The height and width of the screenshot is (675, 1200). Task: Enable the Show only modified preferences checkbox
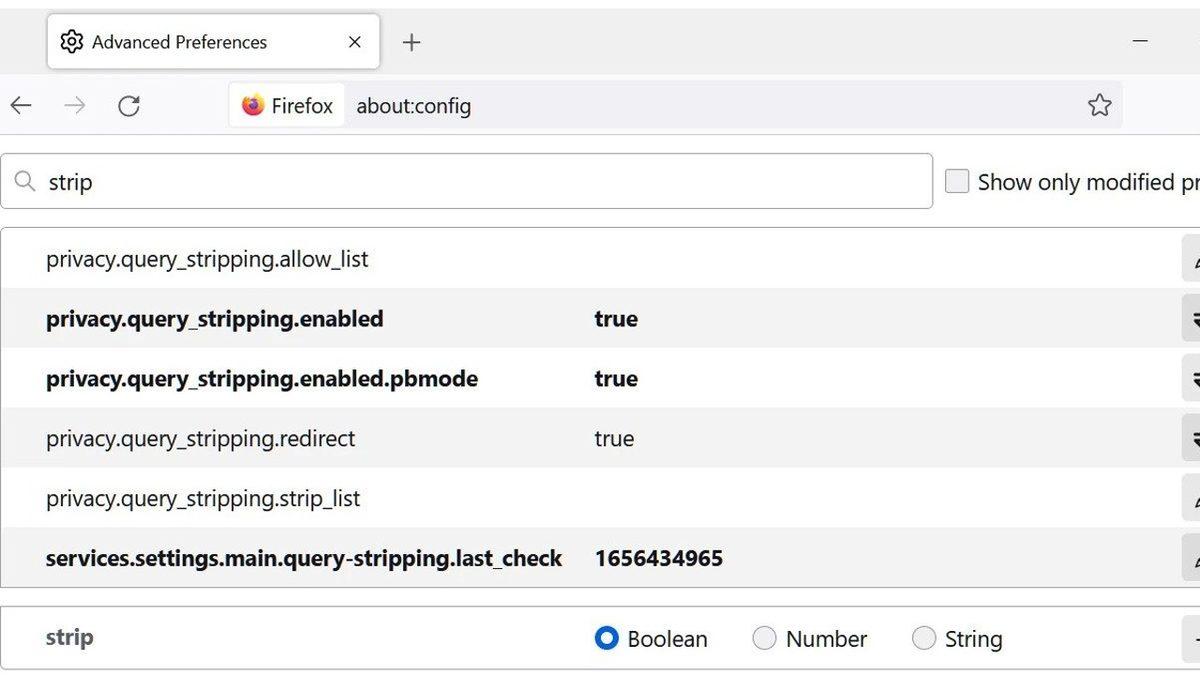(957, 181)
